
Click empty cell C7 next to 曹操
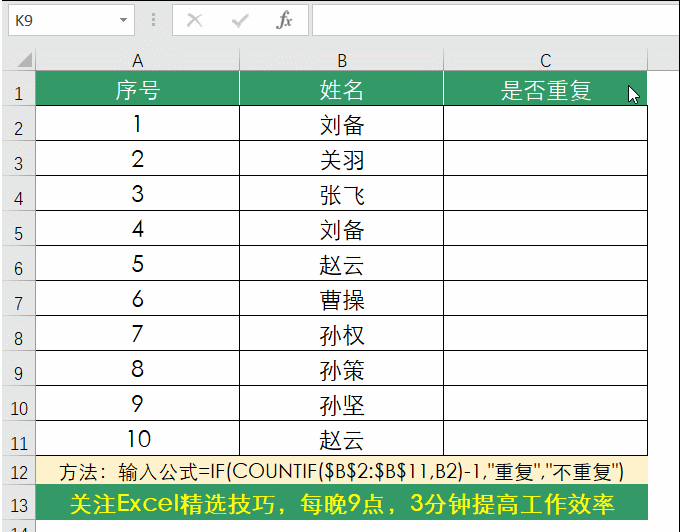[x=546, y=299]
